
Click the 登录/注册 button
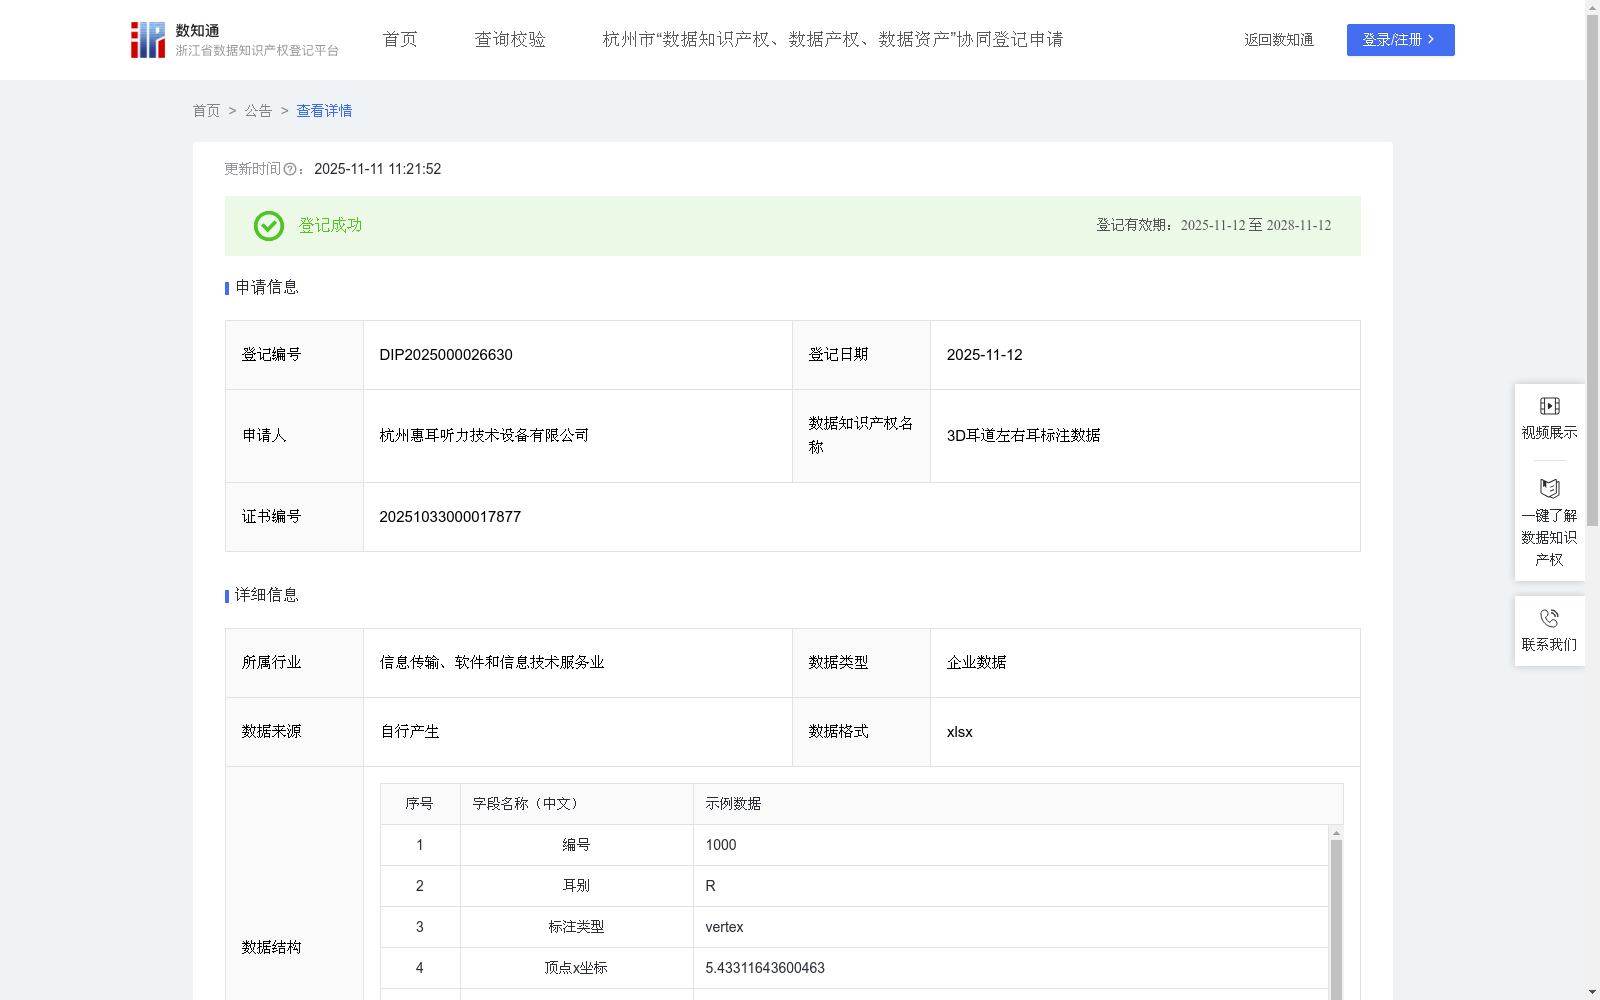pyautogui.click(x=1400, y=40)
